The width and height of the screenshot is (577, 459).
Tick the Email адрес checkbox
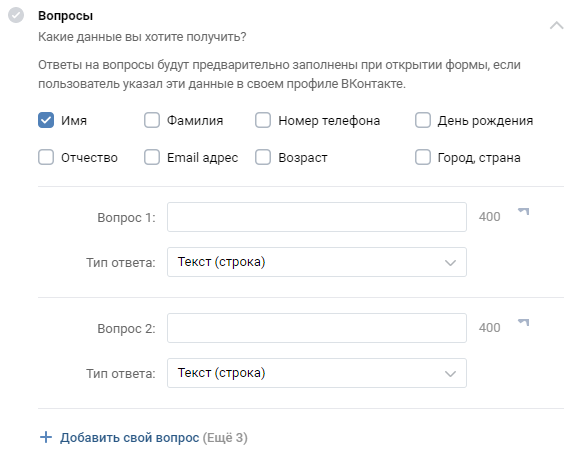tap(152, 157)
